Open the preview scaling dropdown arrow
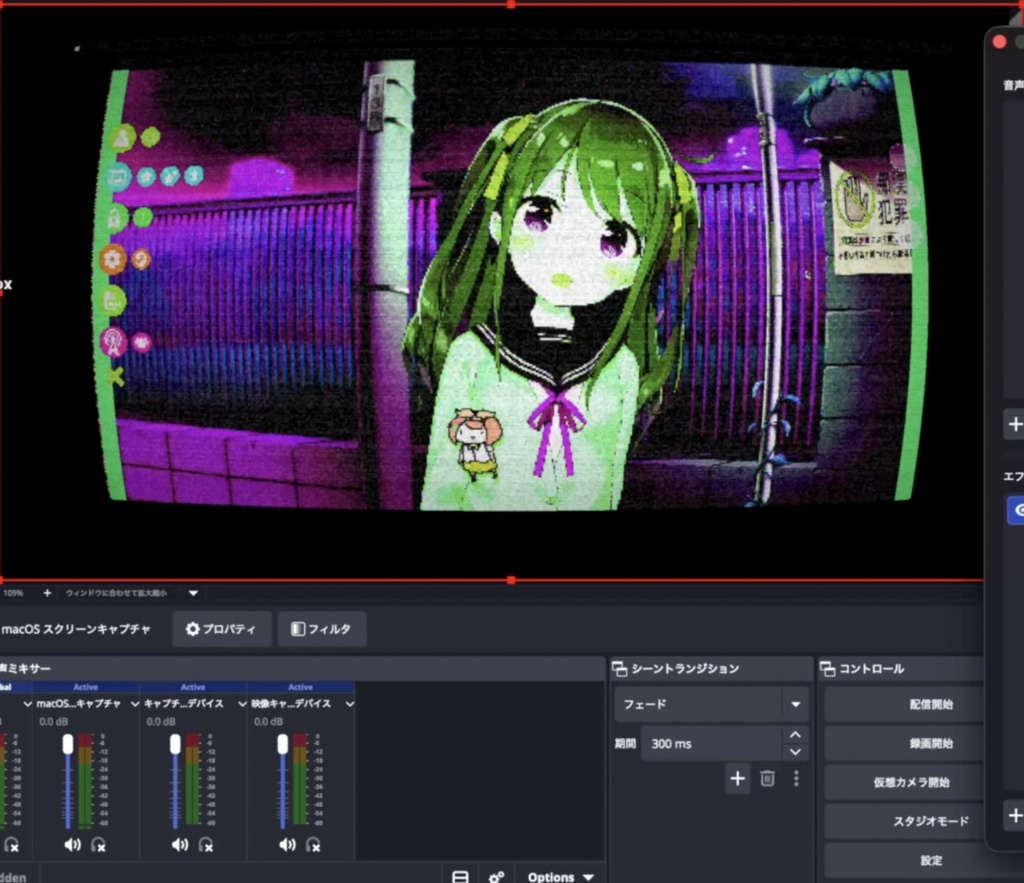Viewport: 1024px width, 883px height. (193, 593)
